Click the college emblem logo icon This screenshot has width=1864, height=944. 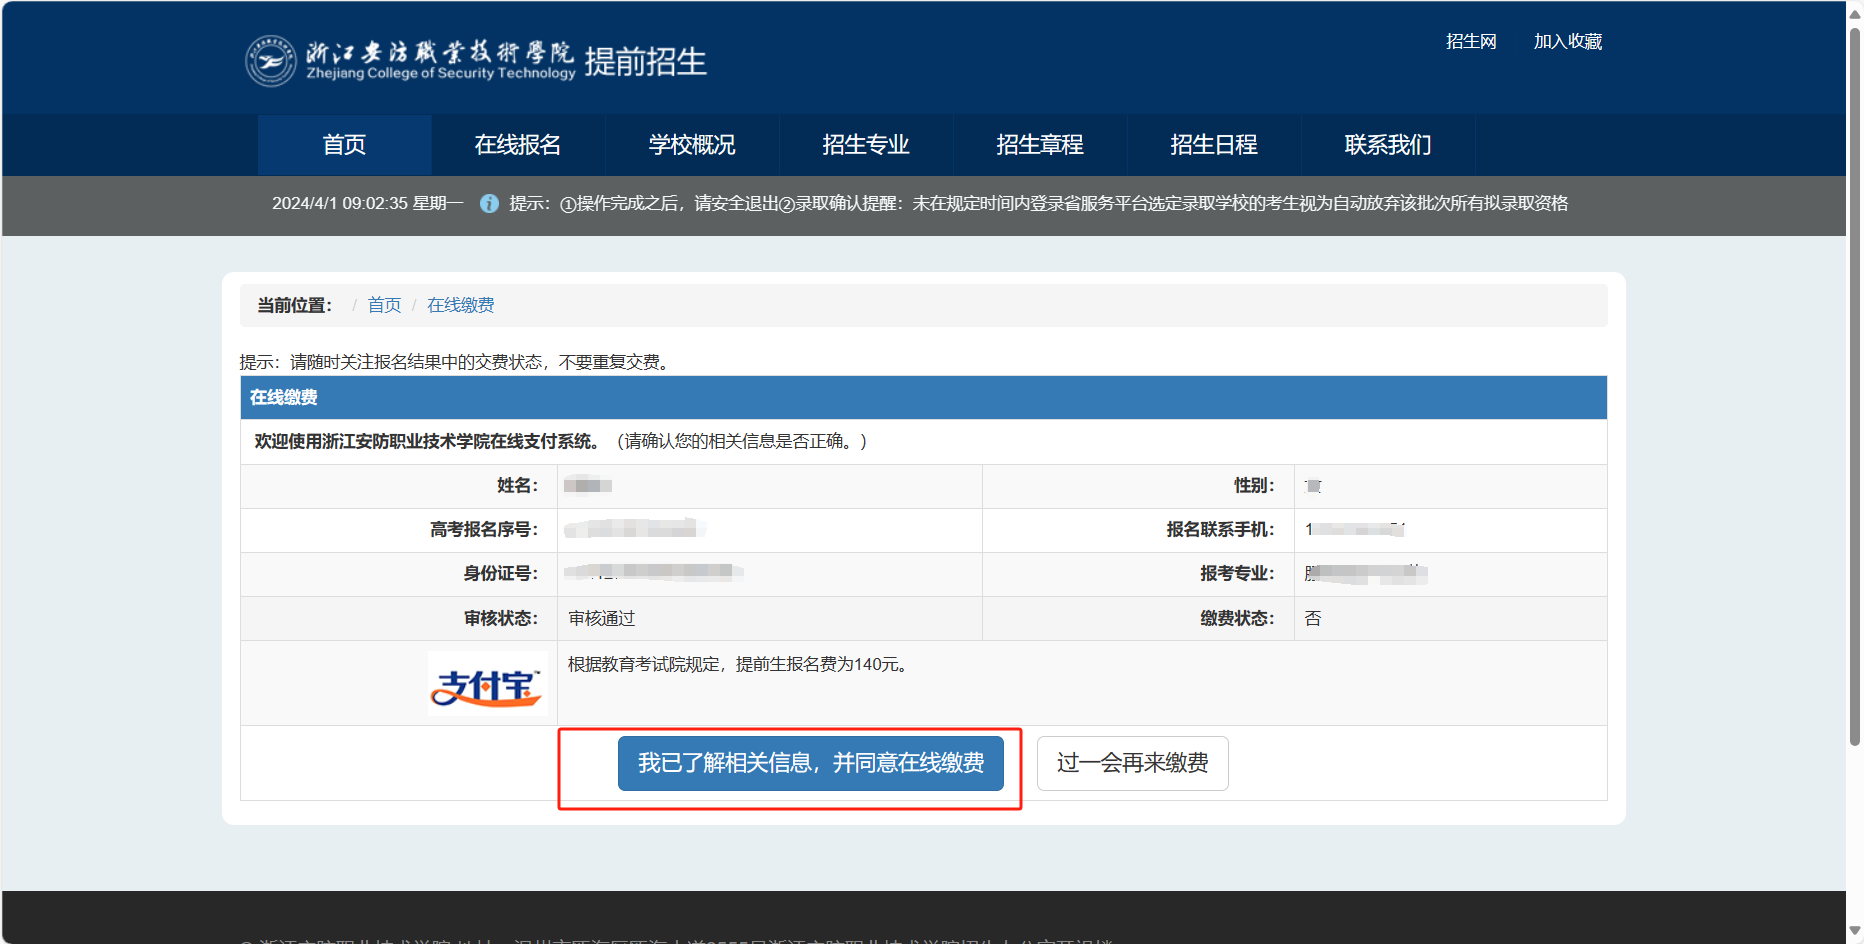(x=271, y=61)
